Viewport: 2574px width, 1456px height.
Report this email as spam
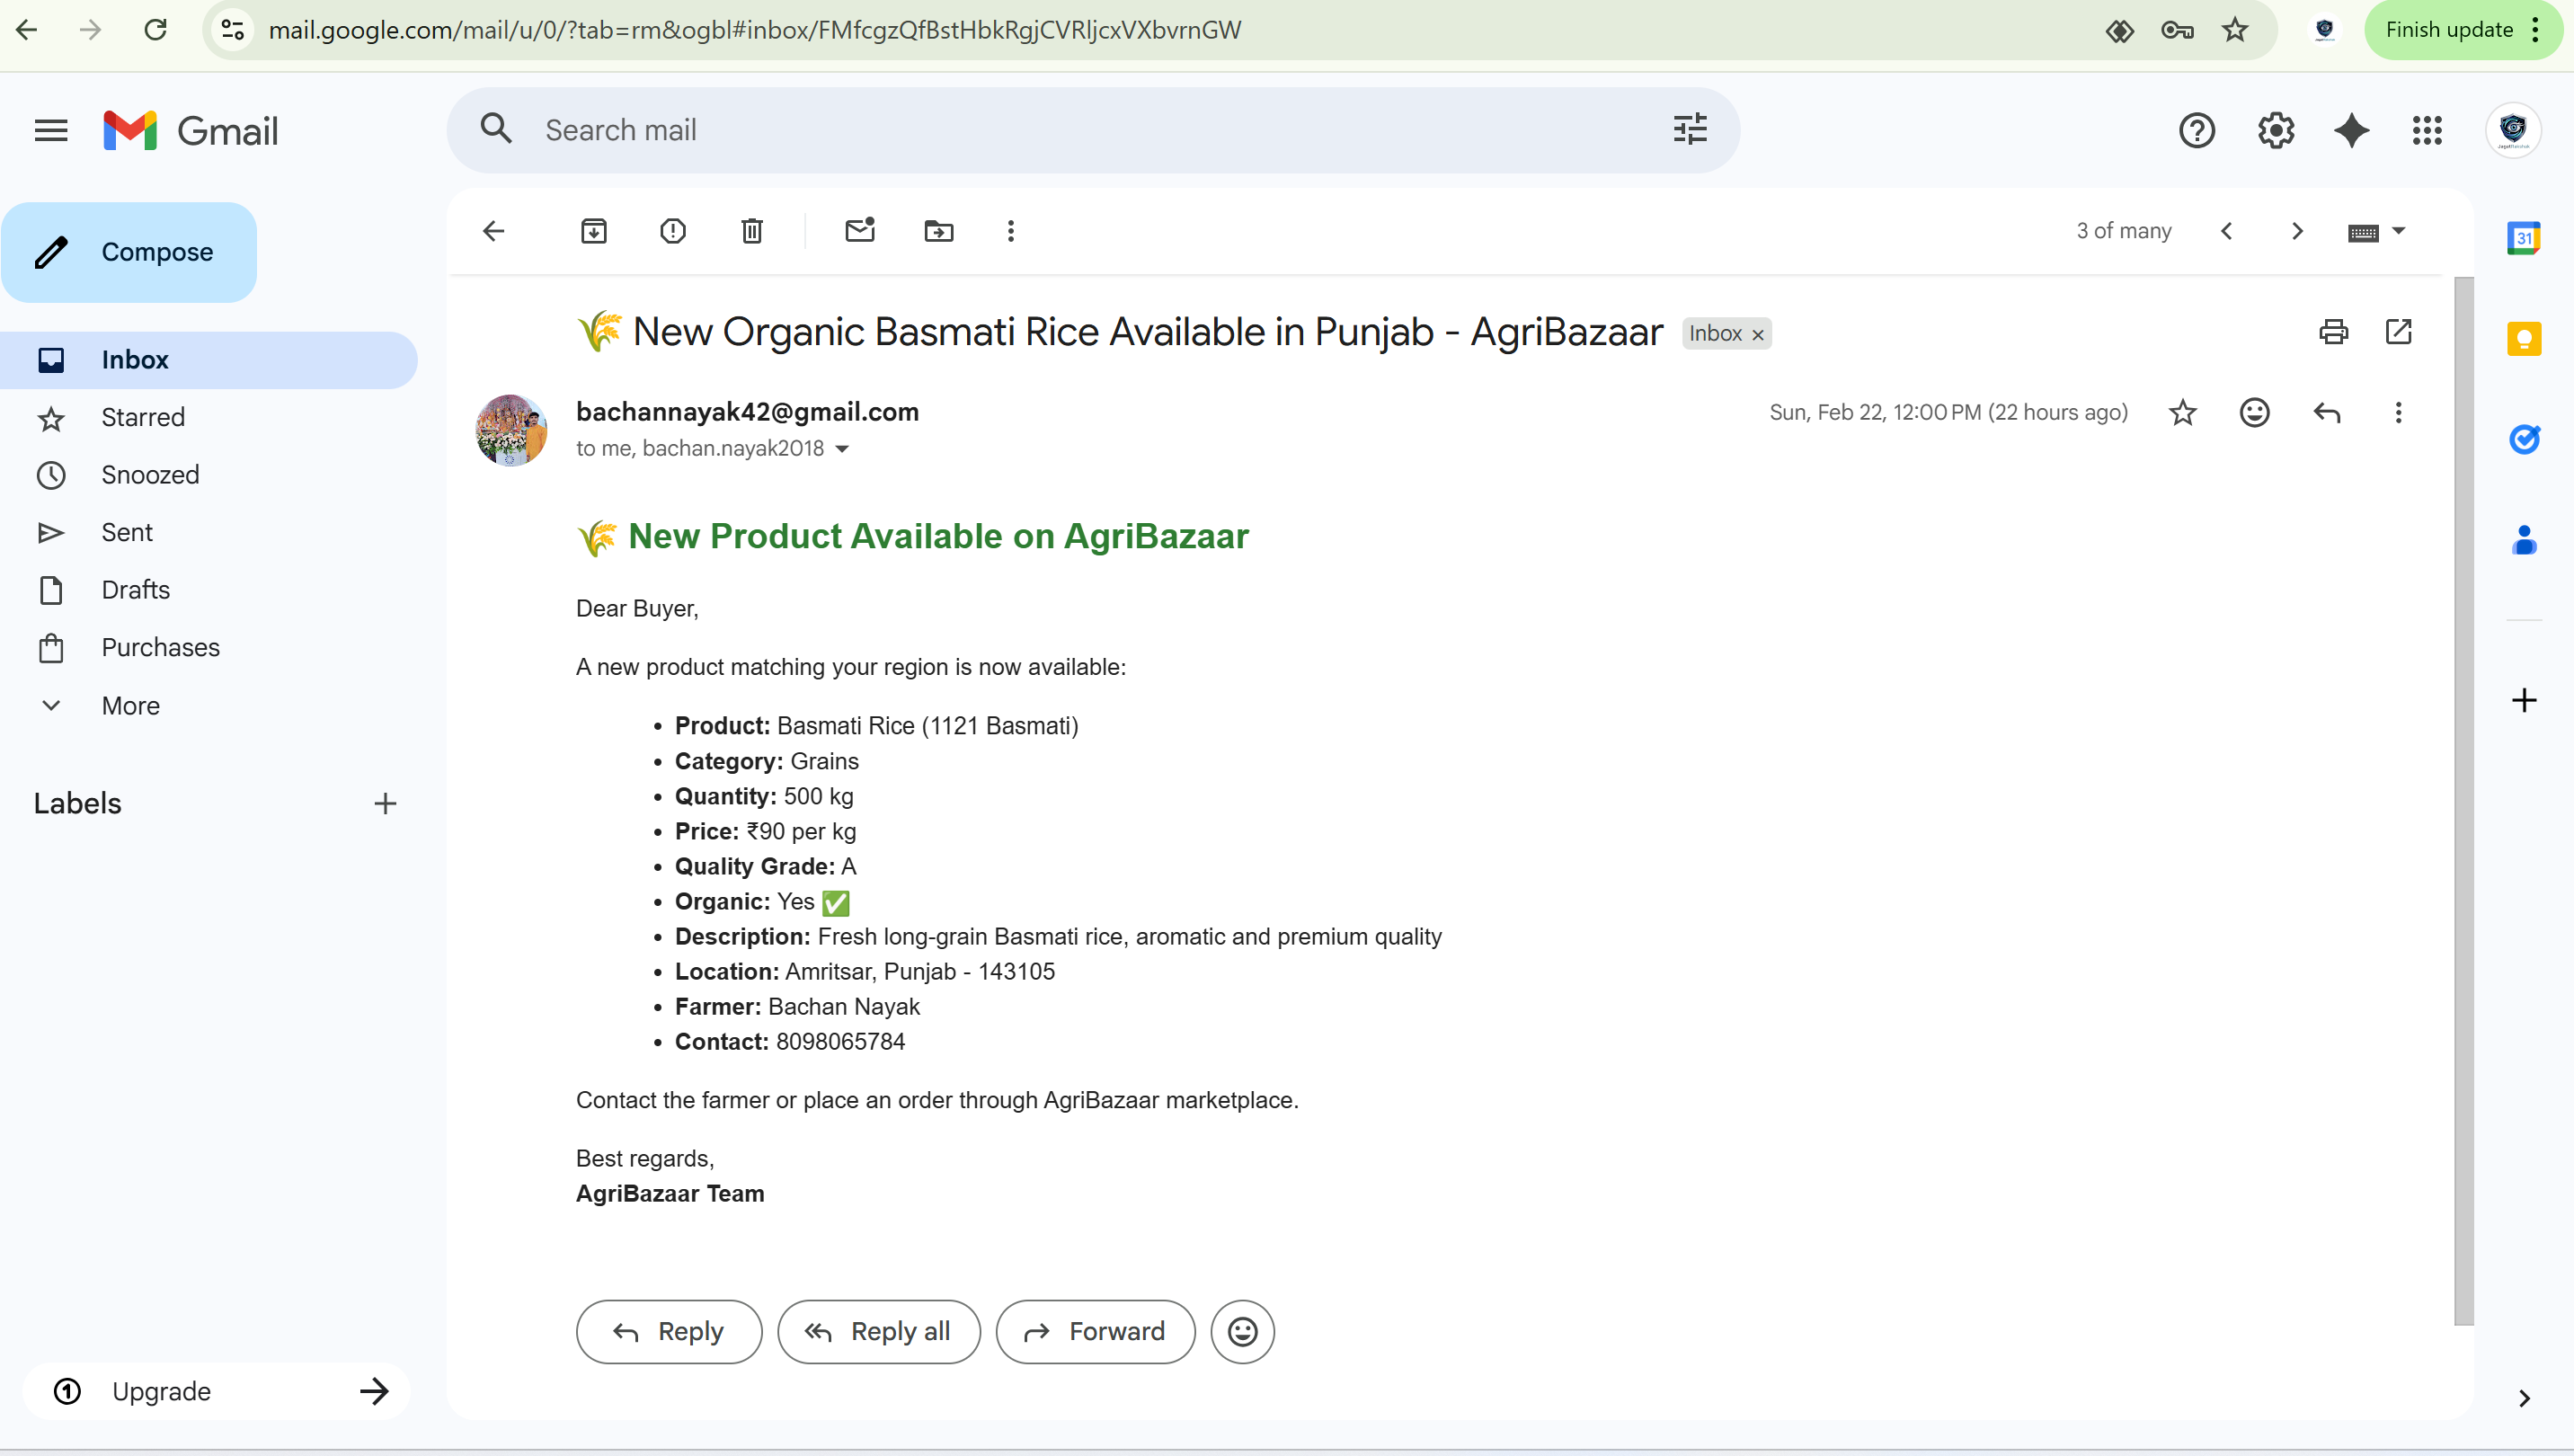click(x=673, y=231)
